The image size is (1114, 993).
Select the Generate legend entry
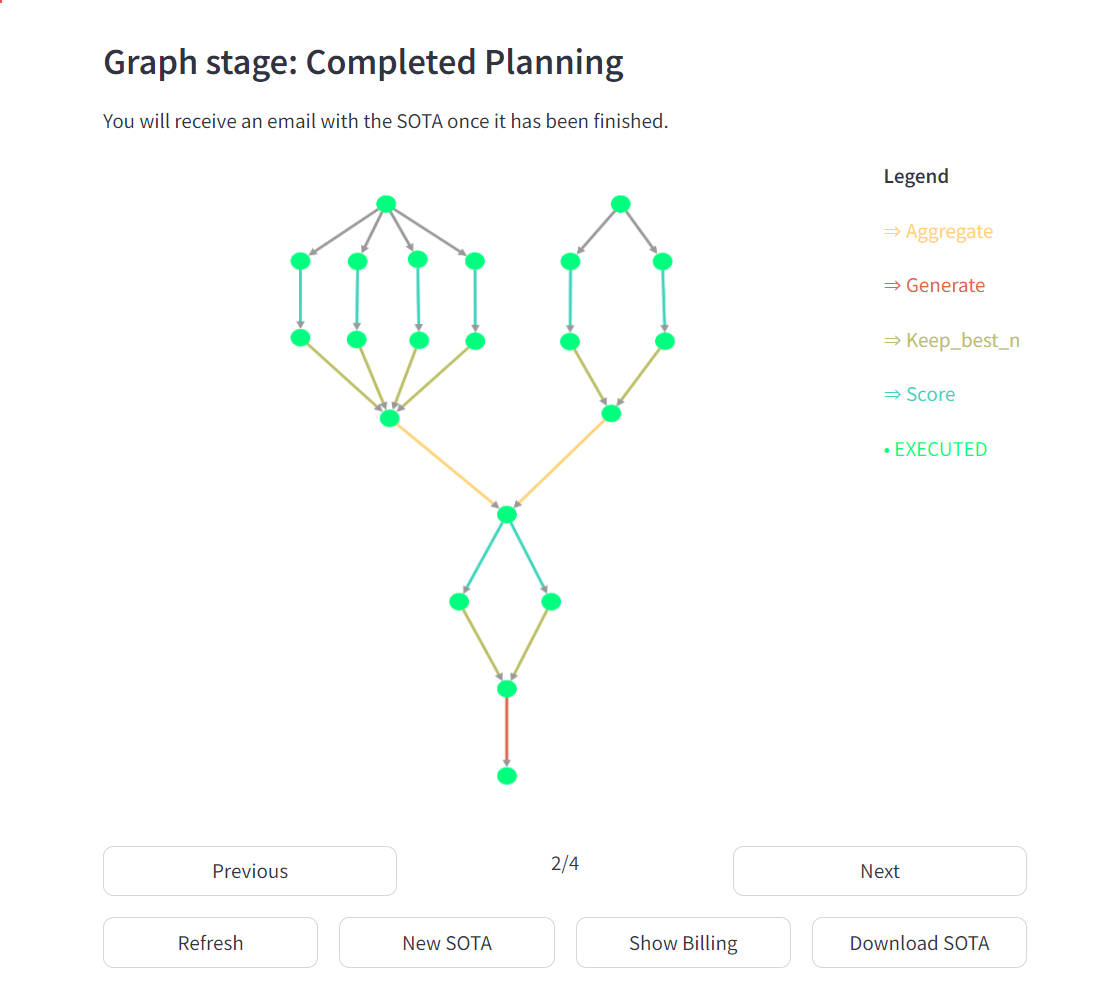click(934, 286)
